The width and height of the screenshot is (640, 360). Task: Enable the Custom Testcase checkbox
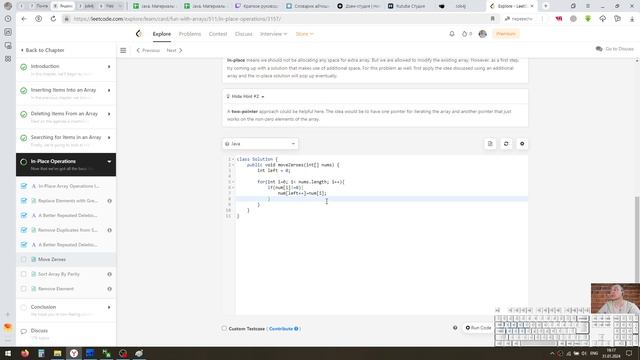pos(224,328)
